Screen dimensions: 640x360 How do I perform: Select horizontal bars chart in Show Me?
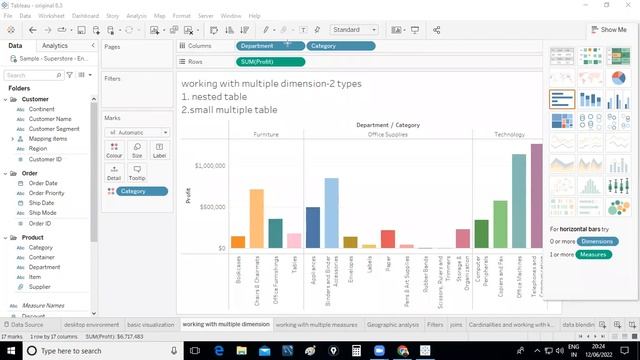tap(562, 99)
